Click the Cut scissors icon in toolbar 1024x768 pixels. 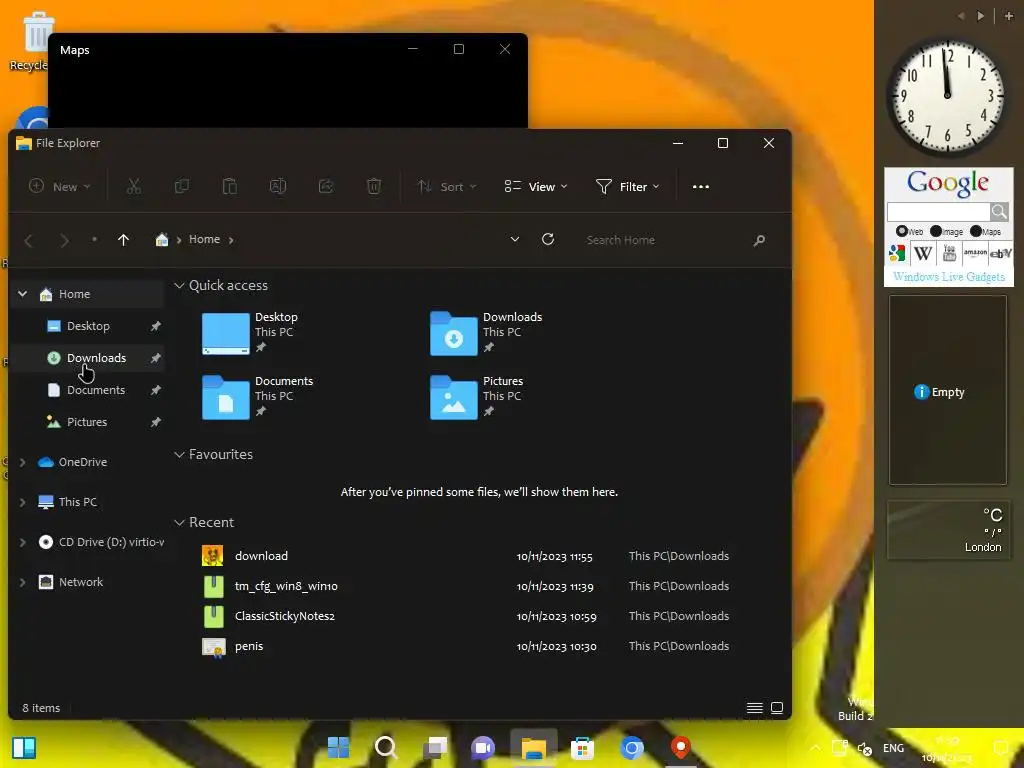pos(133,187)
